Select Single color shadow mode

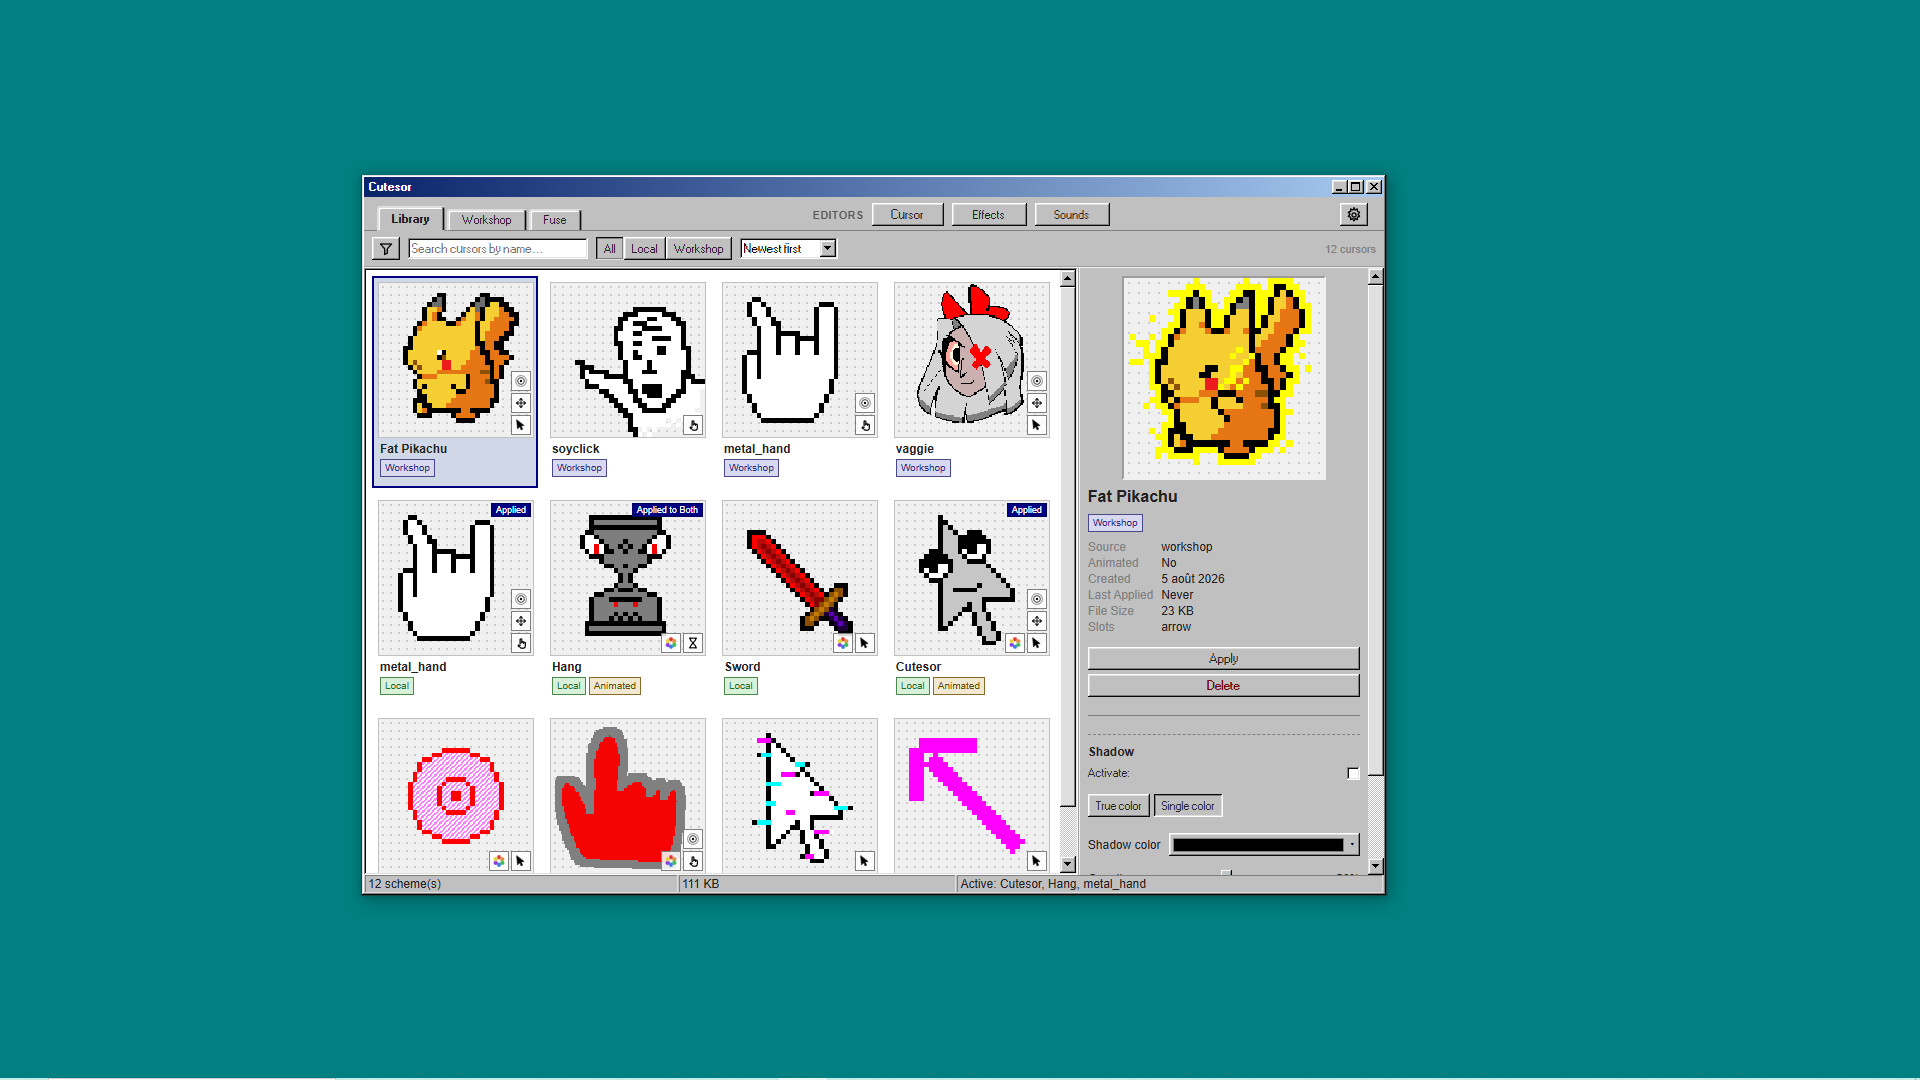point(1188,806)
